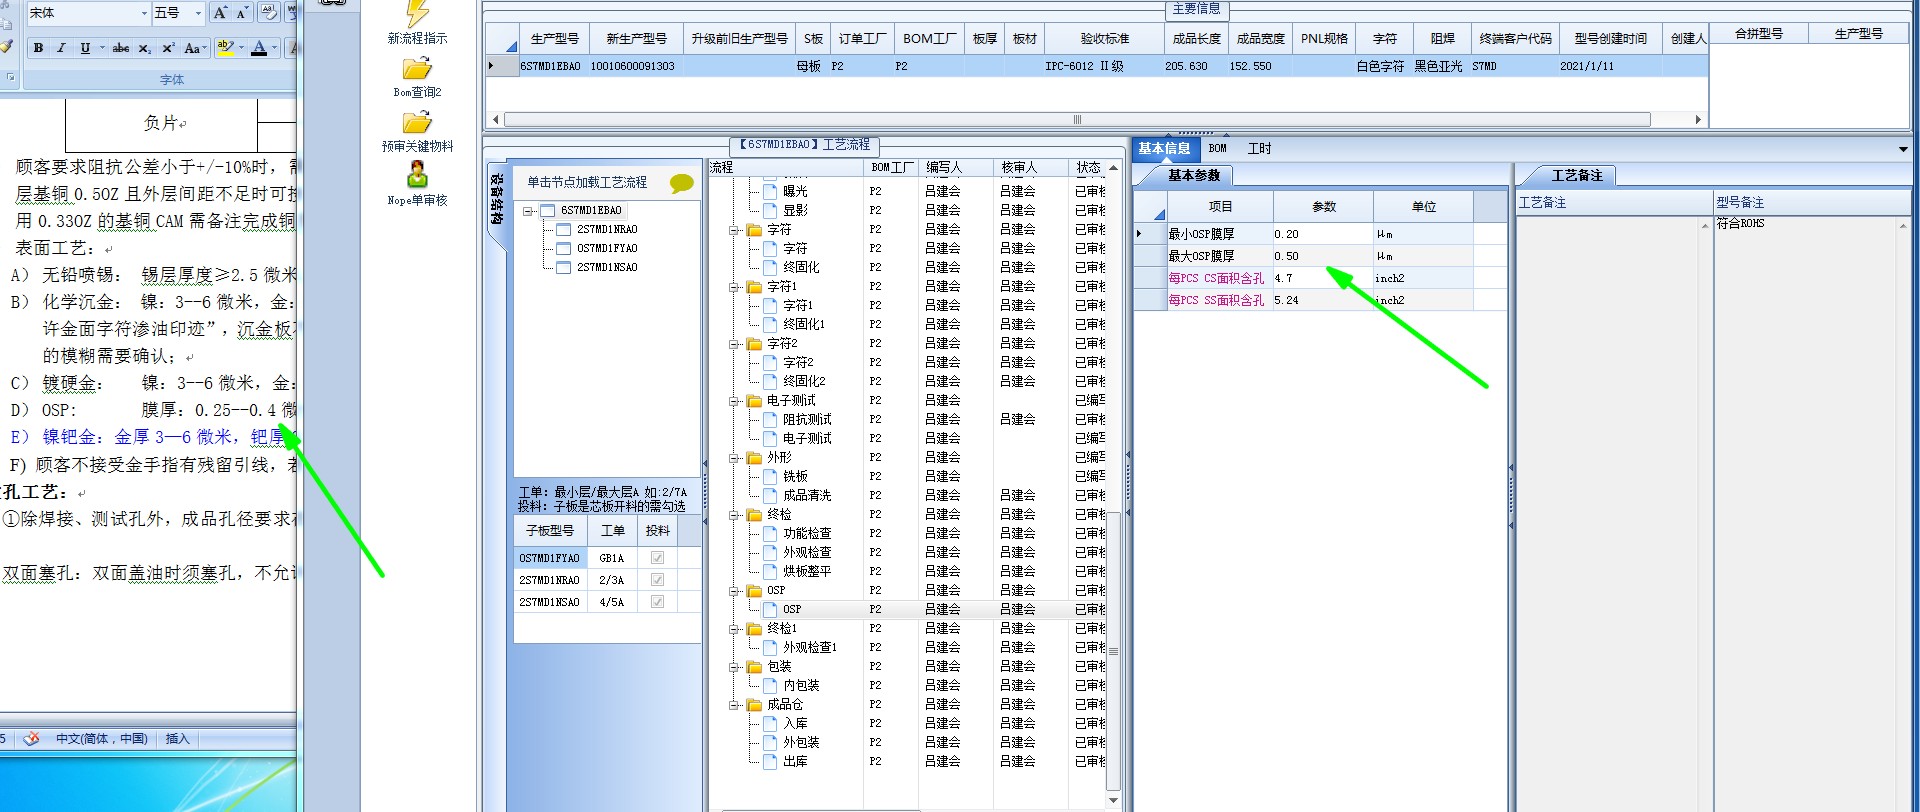This screenshot has width=1920, height=812.
Task: Sort by the 验收标准 column header
Action: pyautogui.click(x=1104, y=38)
